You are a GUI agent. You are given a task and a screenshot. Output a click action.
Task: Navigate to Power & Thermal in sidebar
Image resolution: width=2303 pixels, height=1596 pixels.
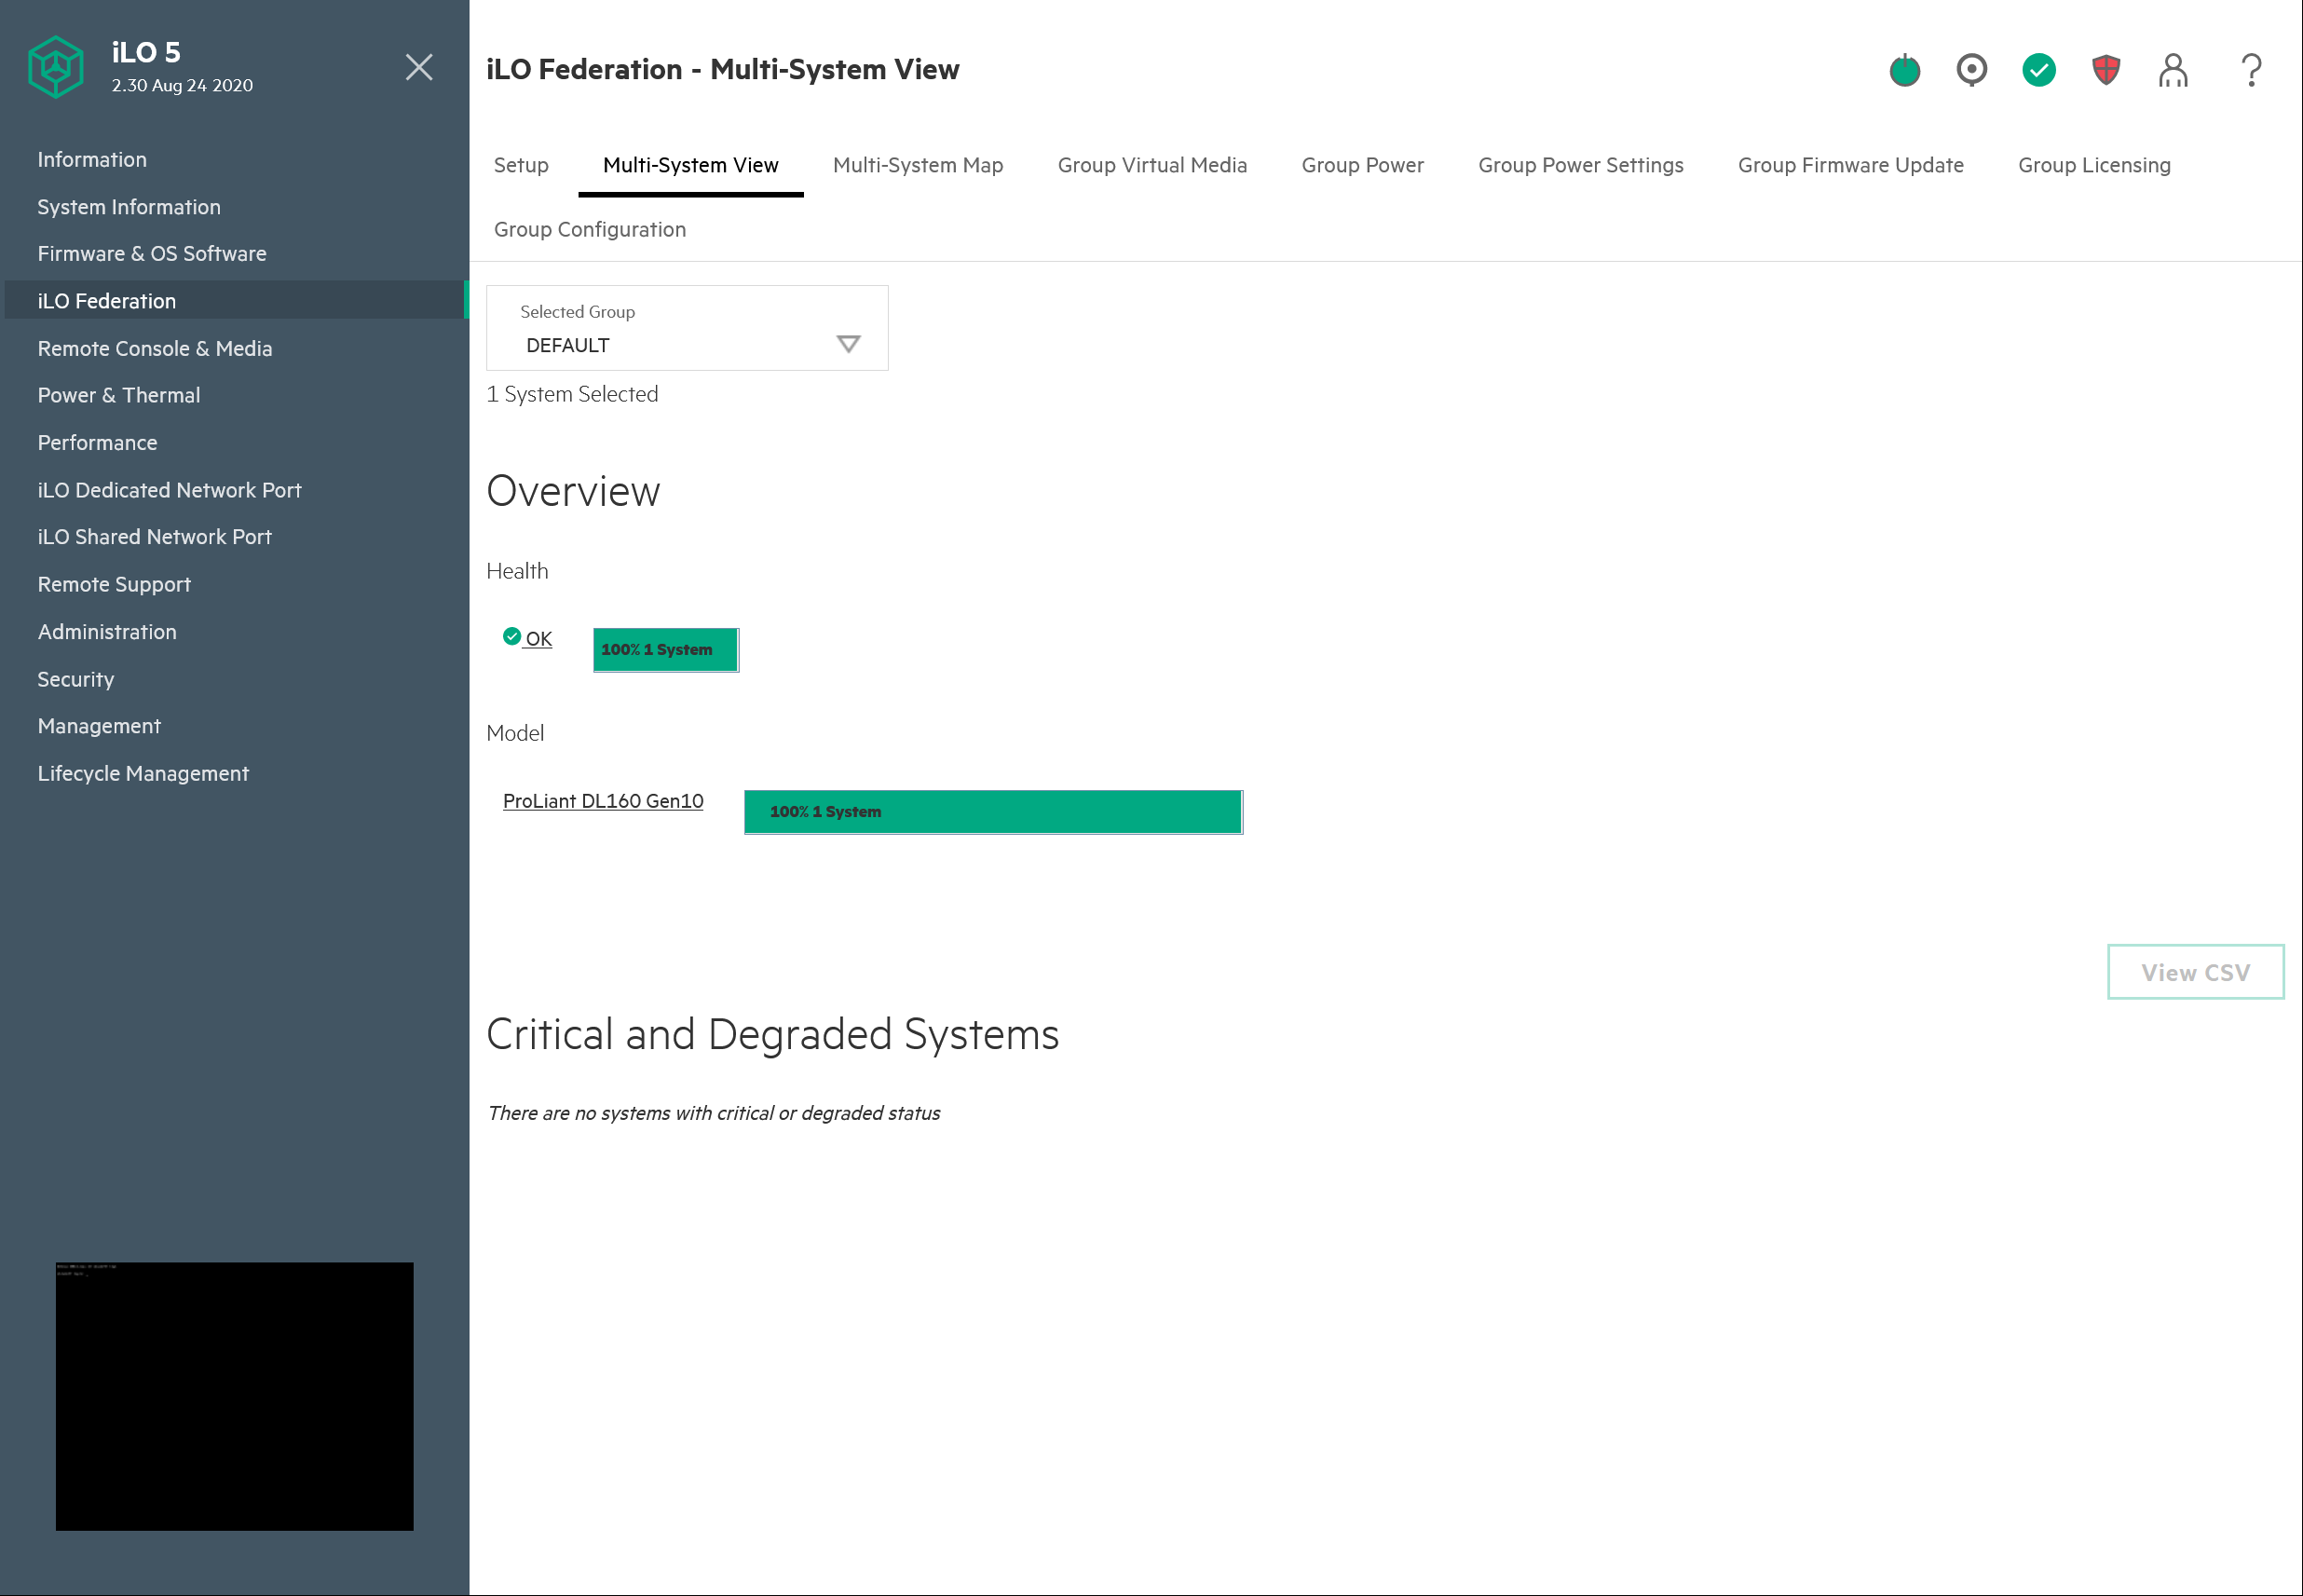[x=119, y=395]
